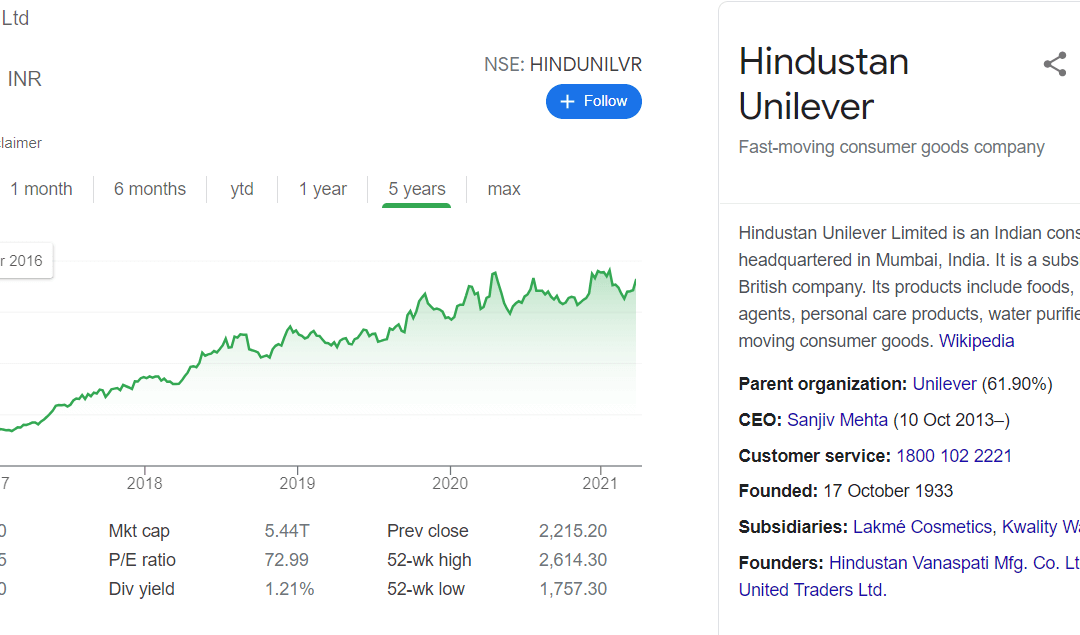Click the Founded date 17 October 1933
1080x635 pixels.
point(888,491)
